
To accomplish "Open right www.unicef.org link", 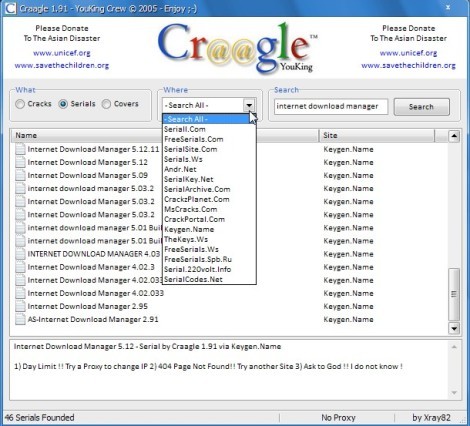I will [408, 53].
